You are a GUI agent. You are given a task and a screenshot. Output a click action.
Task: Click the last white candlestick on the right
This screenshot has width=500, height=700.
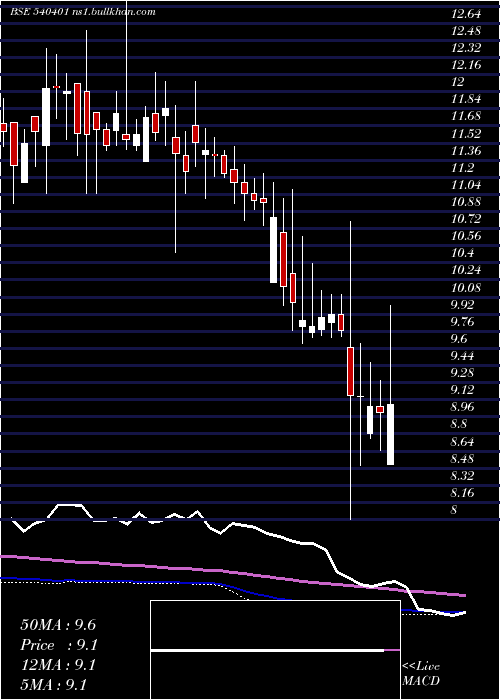coord(390,434)
